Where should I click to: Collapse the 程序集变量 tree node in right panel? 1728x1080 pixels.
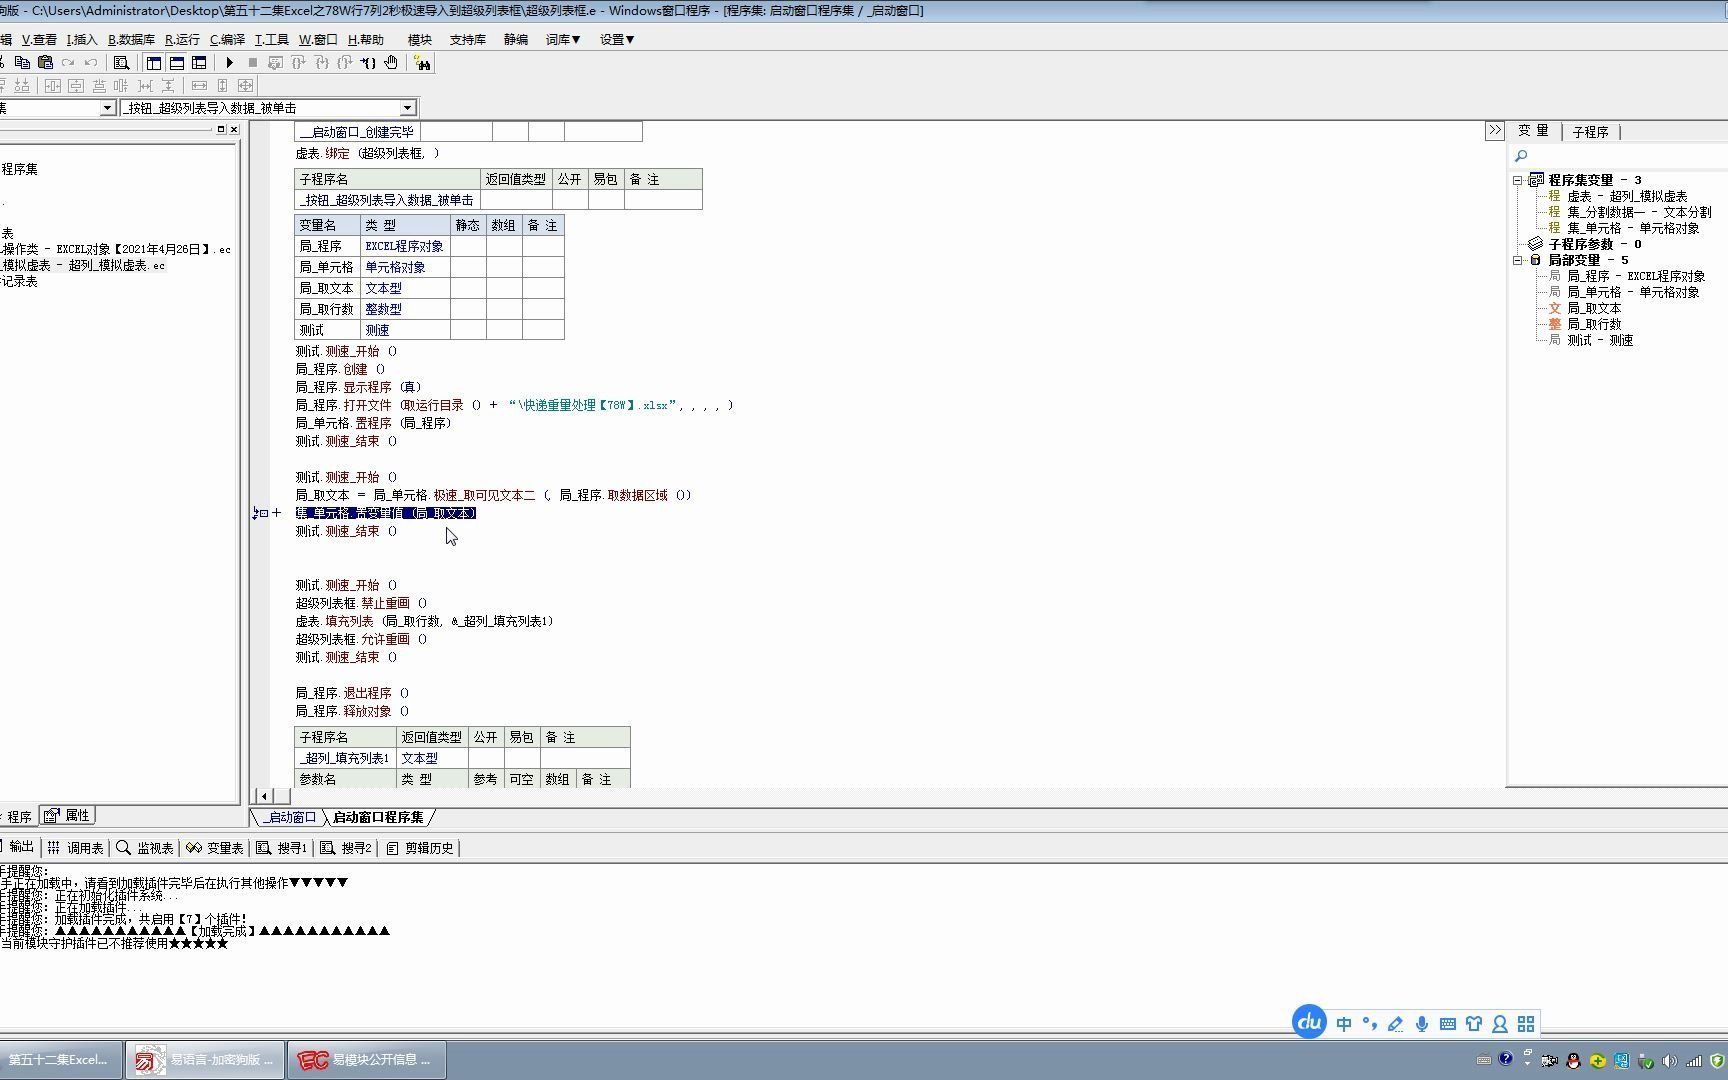[1519, 181]
